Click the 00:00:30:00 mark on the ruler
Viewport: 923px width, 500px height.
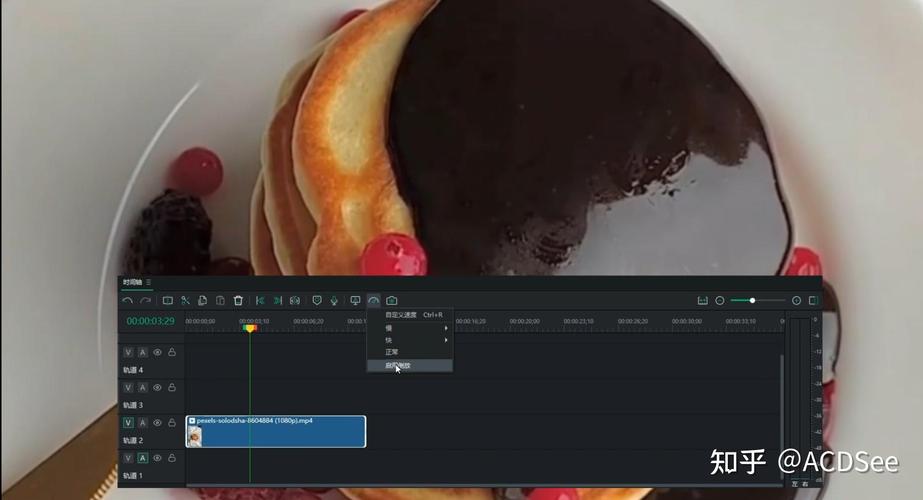tap(687, 322)
